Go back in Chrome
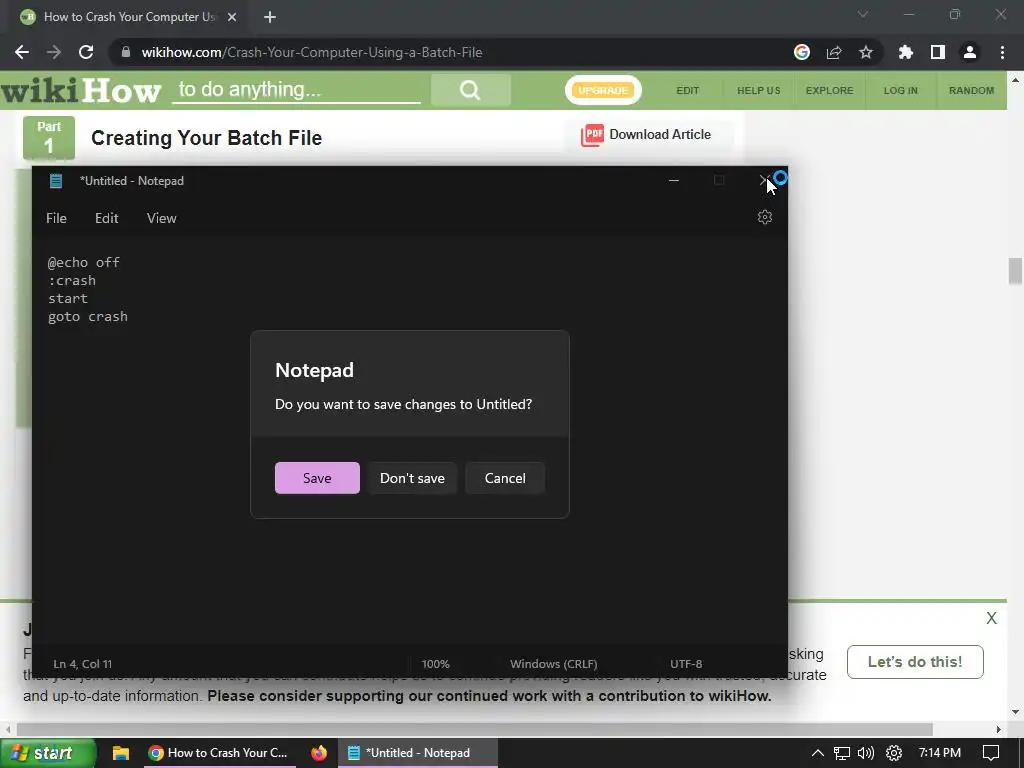 [x=22, y=52]
